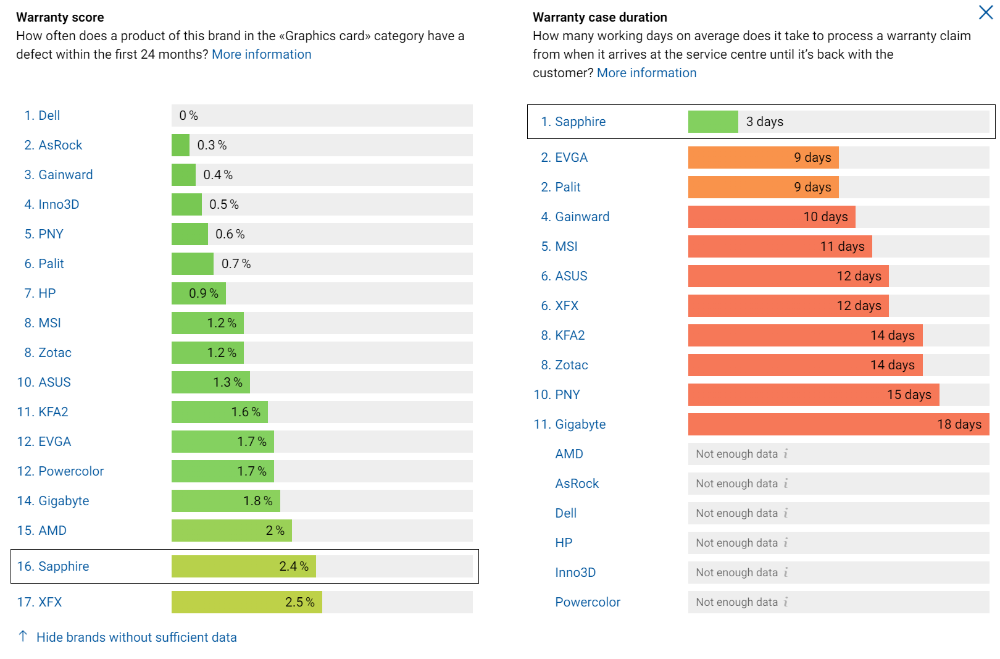Select Dell in the warranty score ranking
This screenshot has width=1000, height=659.
(42, 115)
